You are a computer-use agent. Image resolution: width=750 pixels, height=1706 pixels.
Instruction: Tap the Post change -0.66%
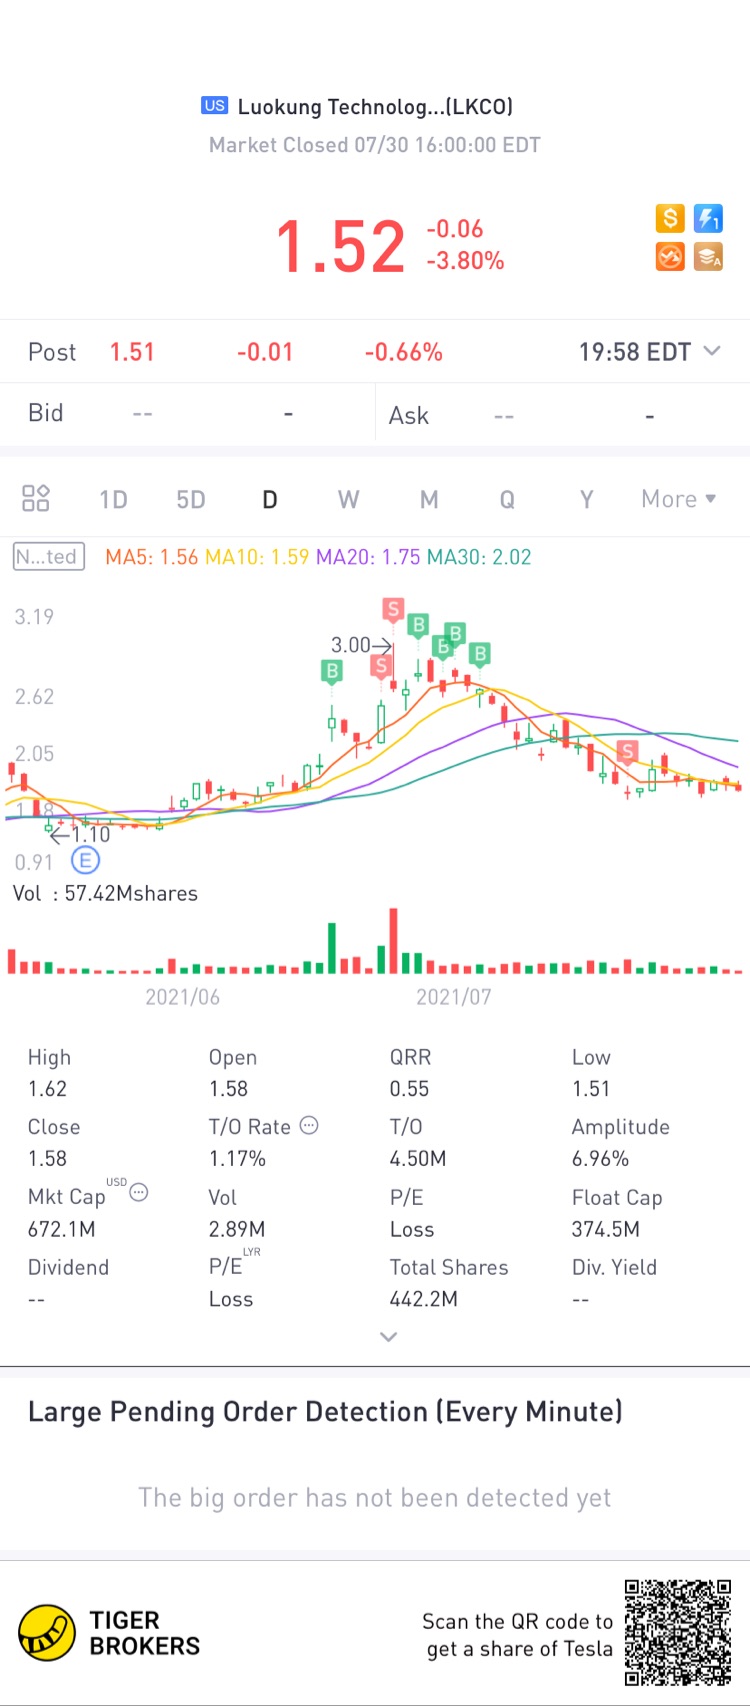(404, 352)
